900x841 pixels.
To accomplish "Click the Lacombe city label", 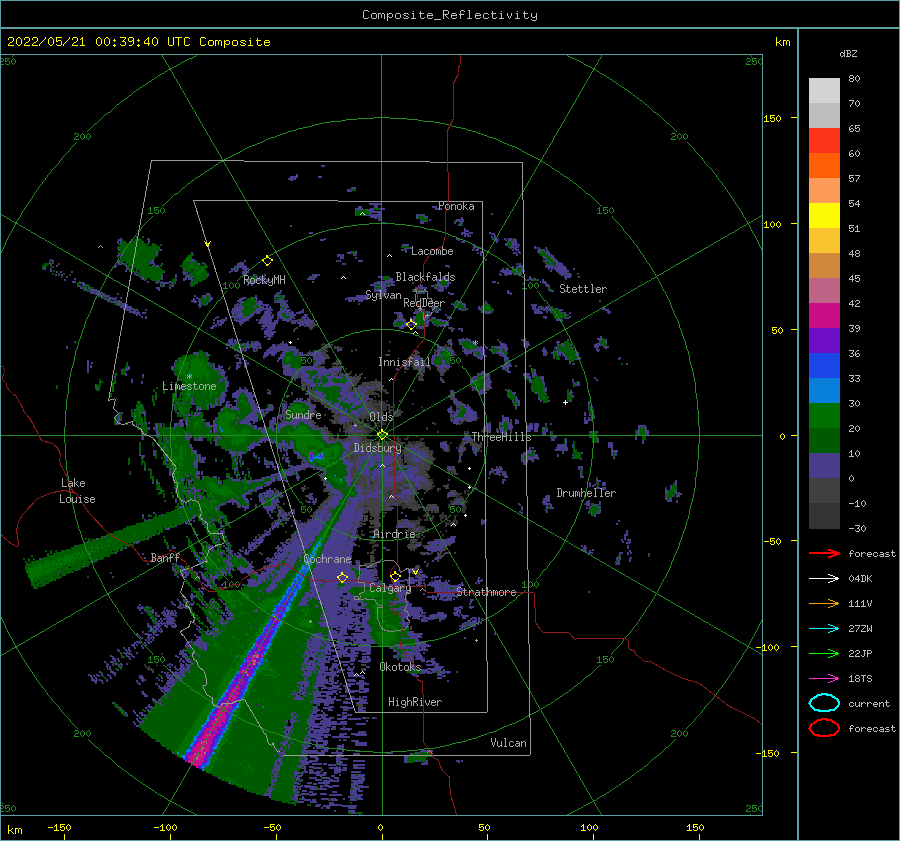I will 432,251.
